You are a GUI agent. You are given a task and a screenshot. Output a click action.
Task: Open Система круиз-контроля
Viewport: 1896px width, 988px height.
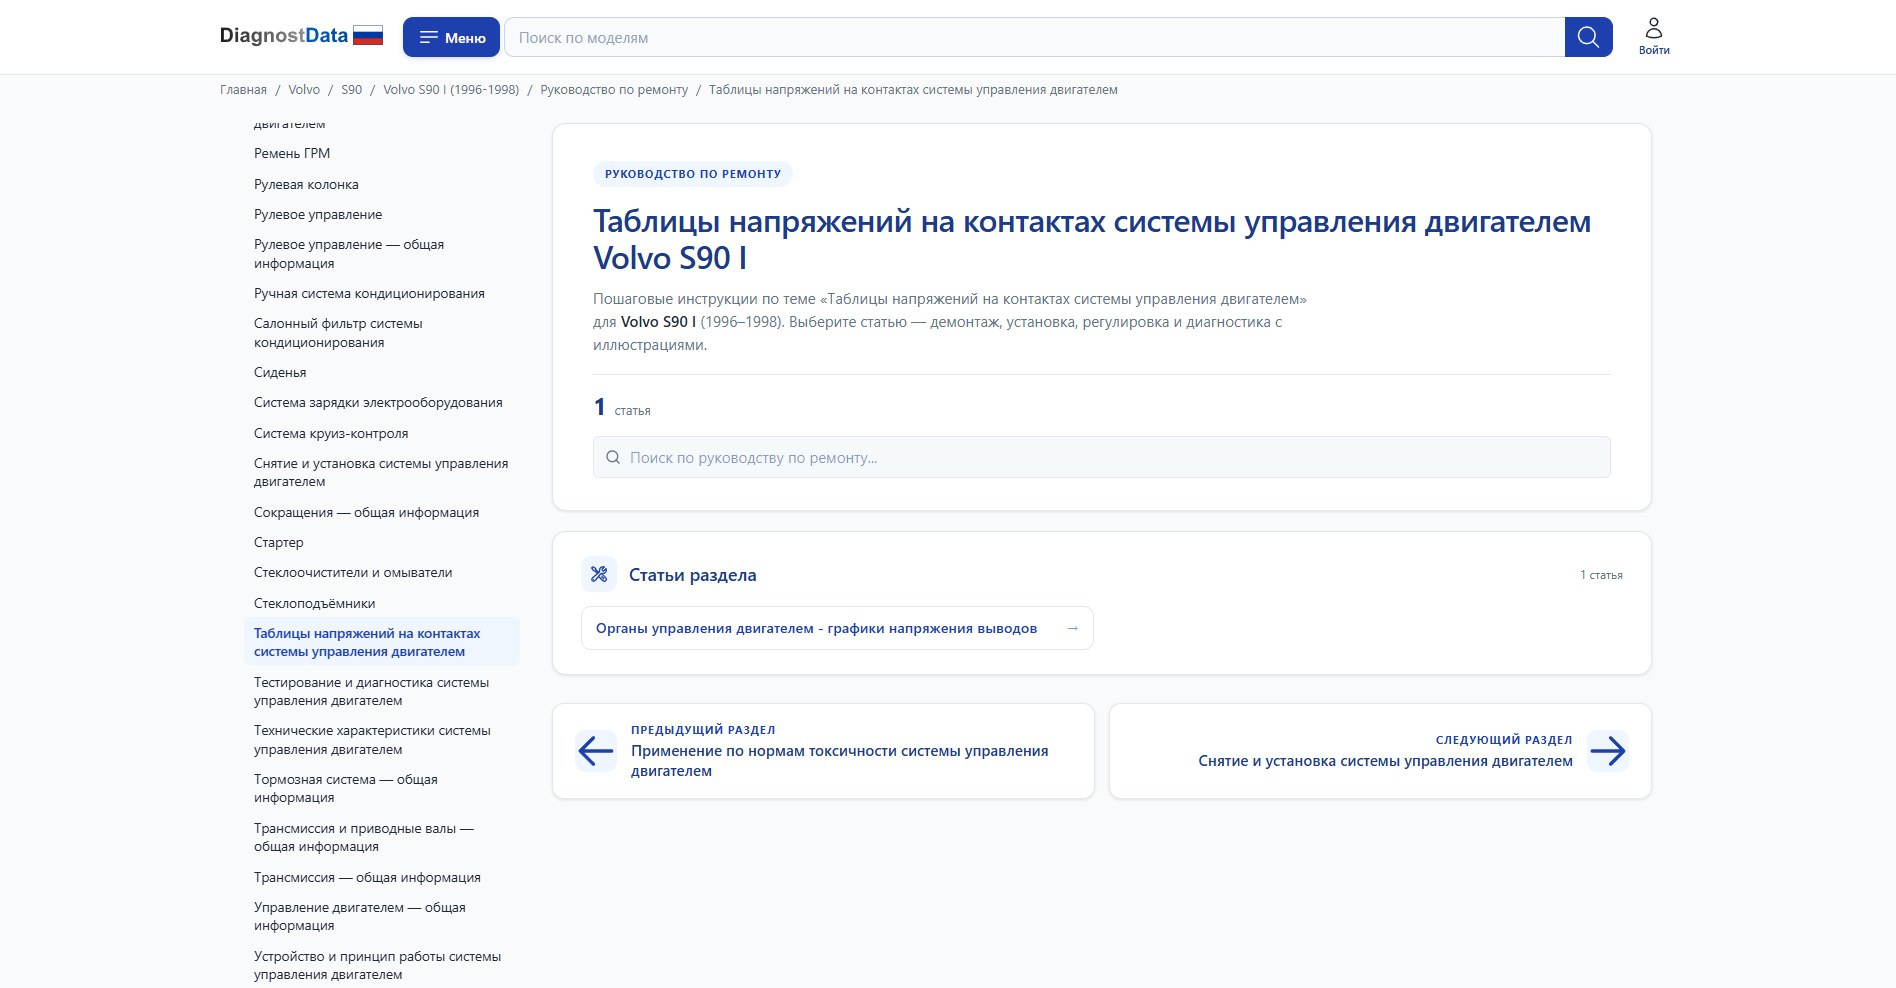tap(331, 433)
